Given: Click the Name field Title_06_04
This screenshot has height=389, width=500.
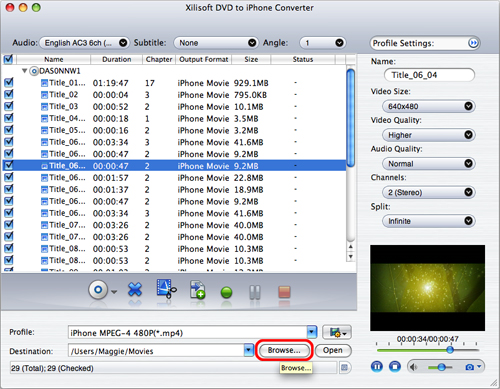Looking at the screenshot, I should [x=429, y=75].
